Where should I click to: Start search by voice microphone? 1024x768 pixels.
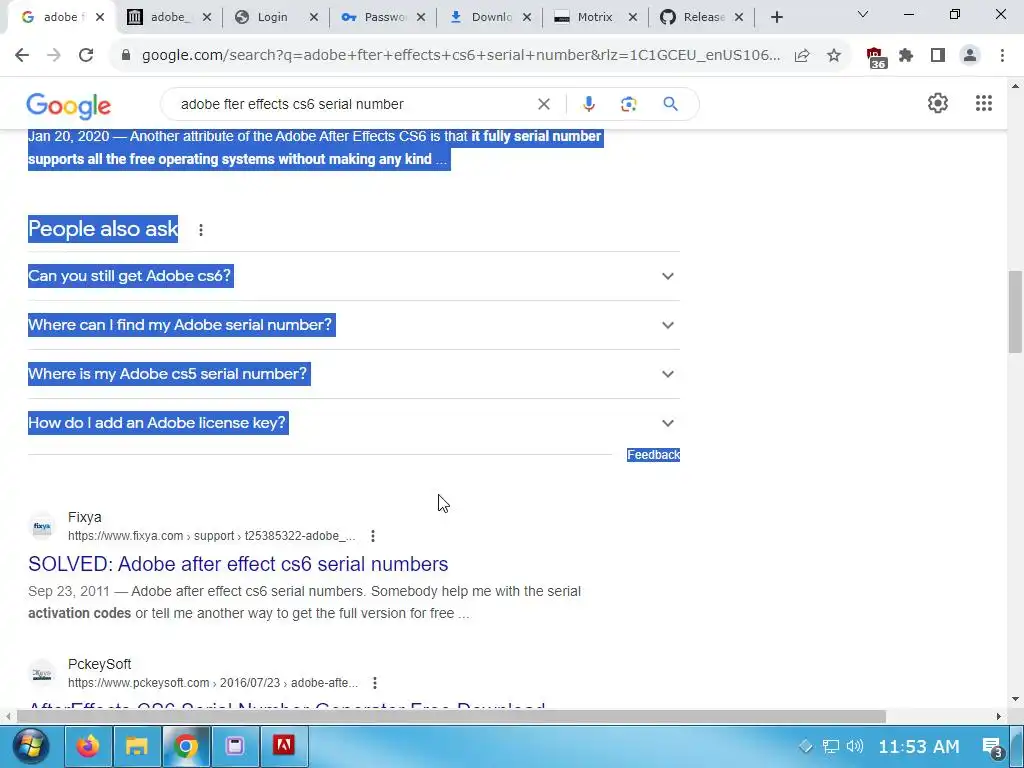(x=588, y=104)
